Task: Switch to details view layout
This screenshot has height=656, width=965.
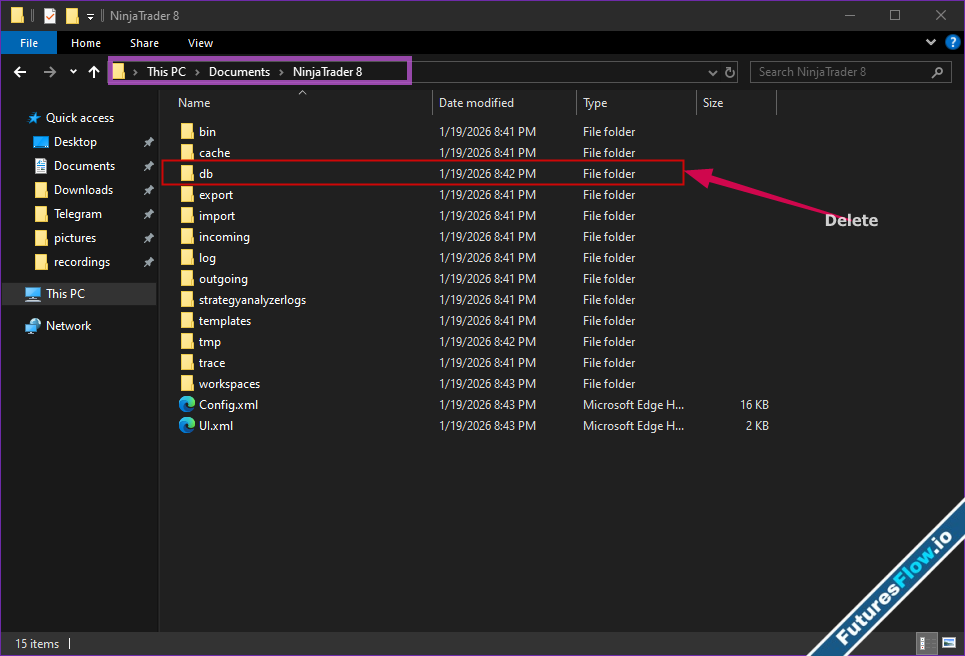Action: pos(926,643)
